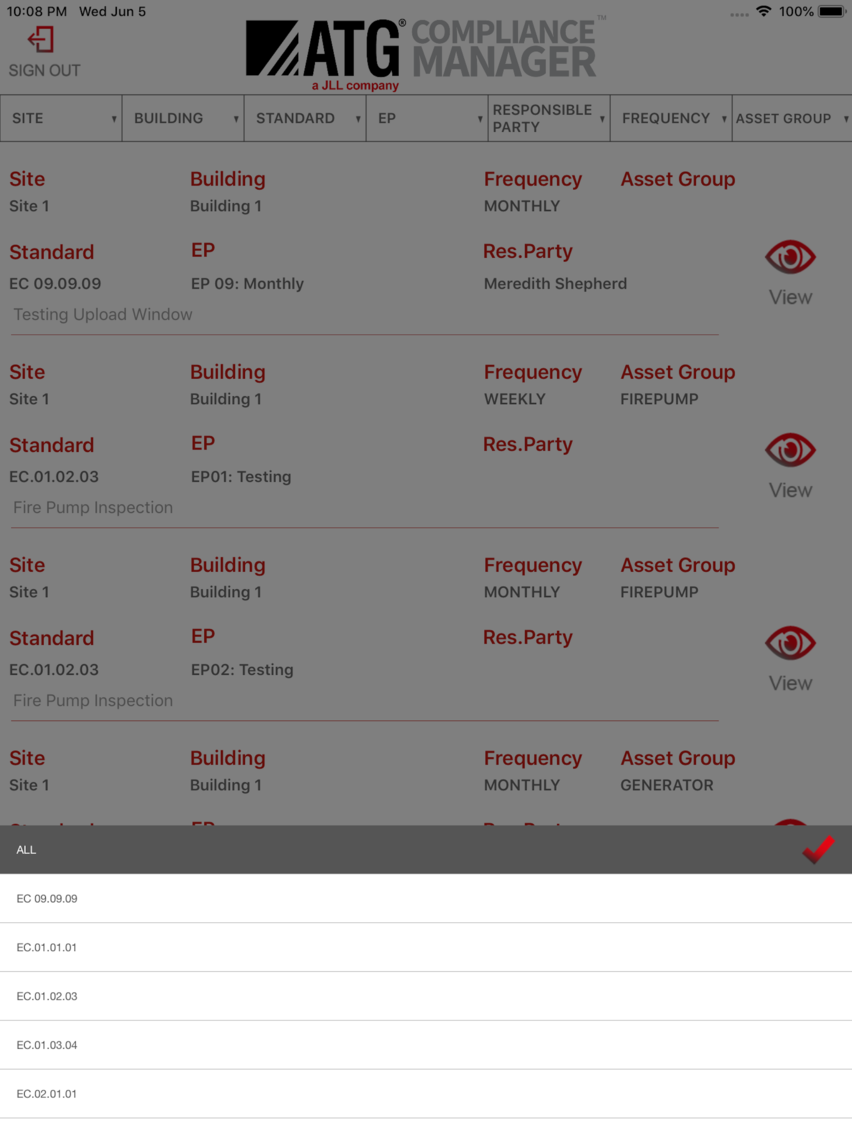Choose EC 09.09.09 from the list

[426, 898]
